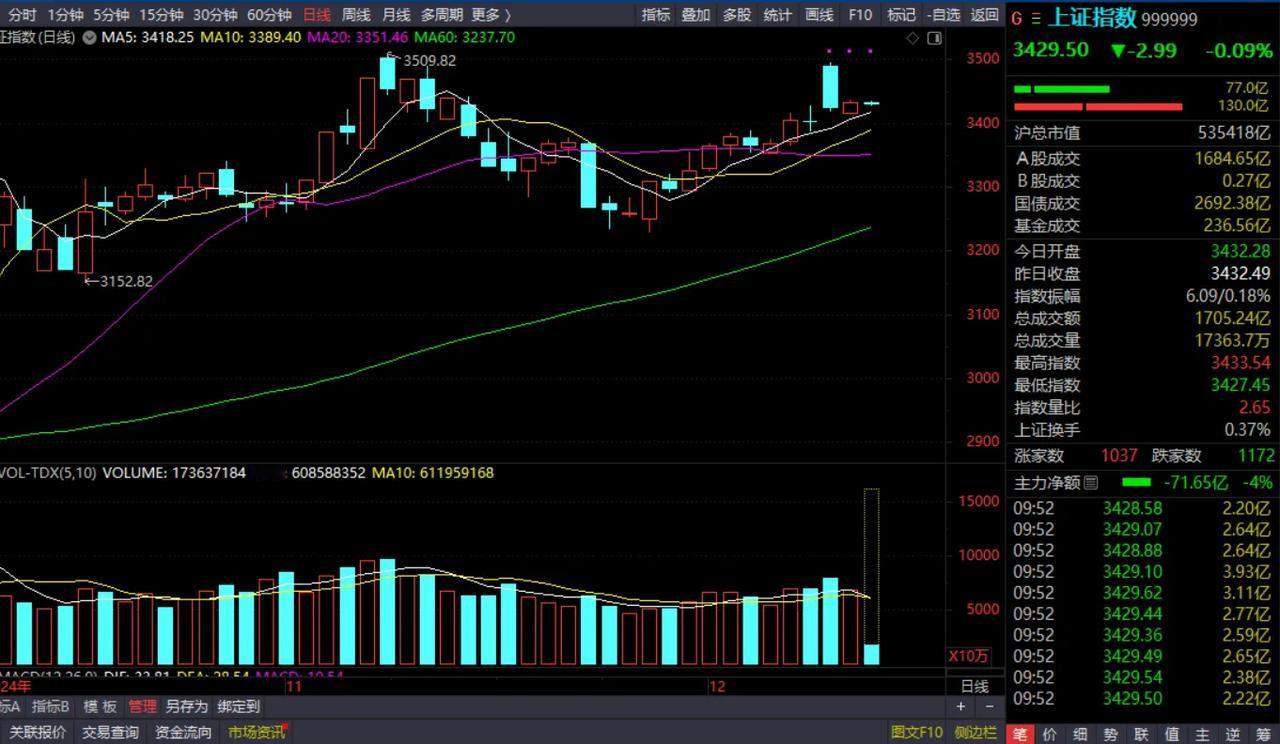The width and height of the screenshot is (1280, 744).
Task: Click the 返回 back button
Action: pyautogui.click(x=985, y=14)
